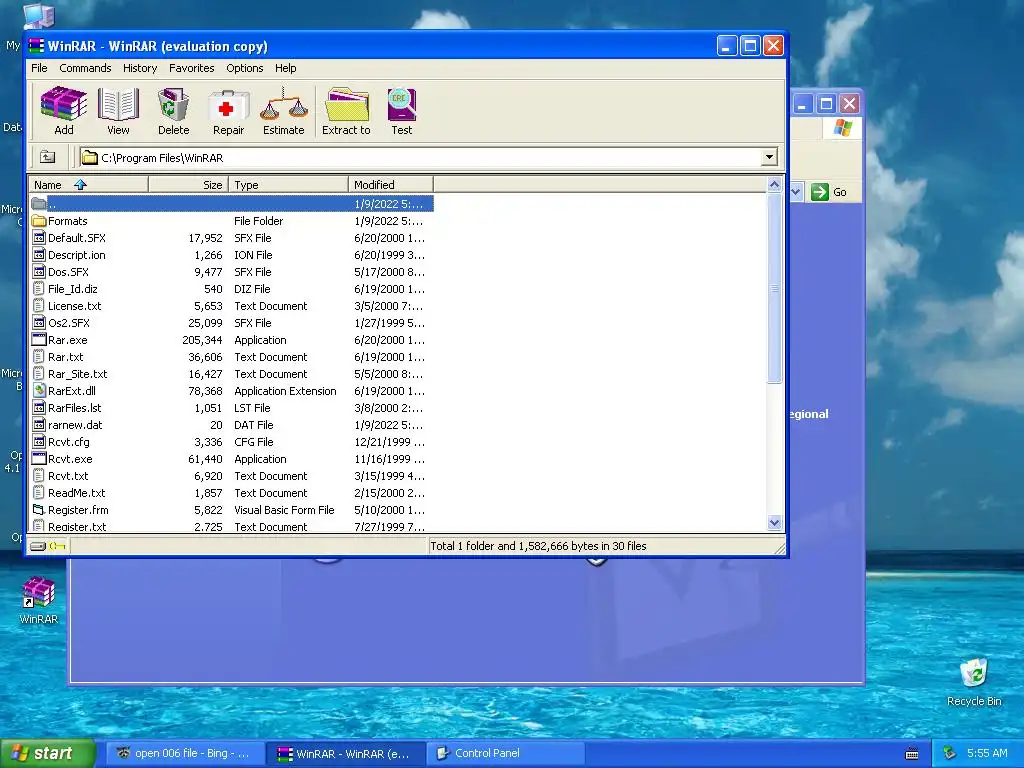
Task: Open the Commands menu
Action: point(85,68)
